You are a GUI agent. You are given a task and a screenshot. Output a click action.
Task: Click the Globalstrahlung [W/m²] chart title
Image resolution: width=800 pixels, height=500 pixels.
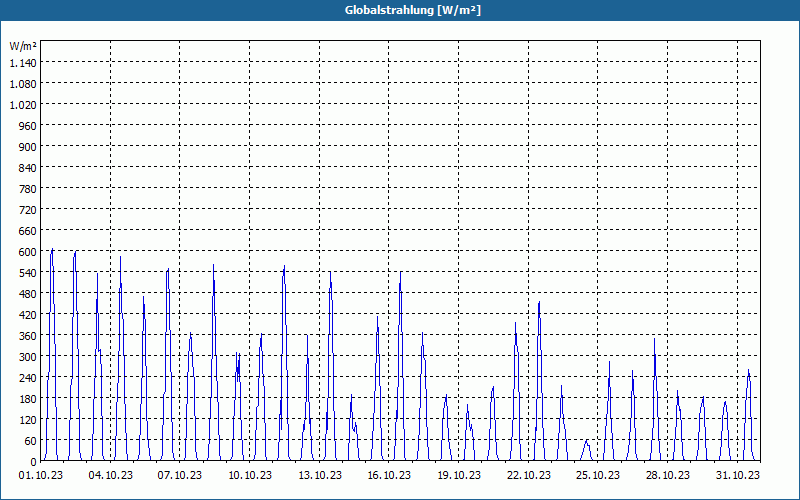tap(413, 10)
